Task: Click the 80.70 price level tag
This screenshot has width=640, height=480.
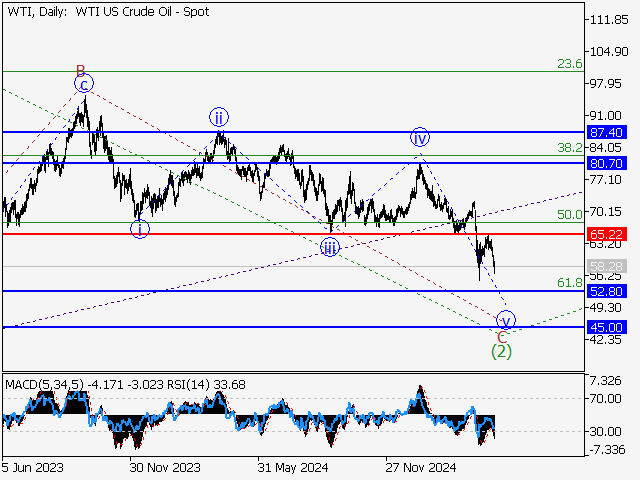Action: tap(607, 162)
